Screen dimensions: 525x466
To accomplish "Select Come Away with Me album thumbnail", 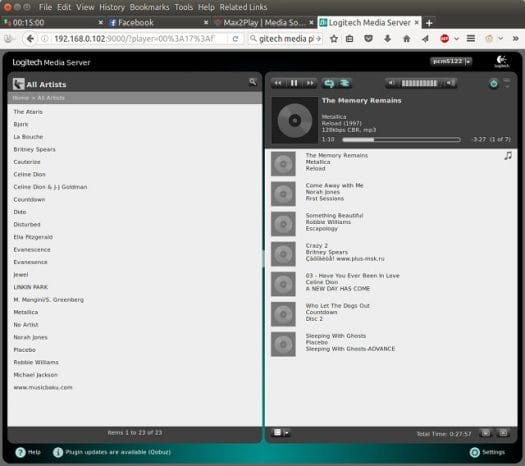I will [283, 194].
